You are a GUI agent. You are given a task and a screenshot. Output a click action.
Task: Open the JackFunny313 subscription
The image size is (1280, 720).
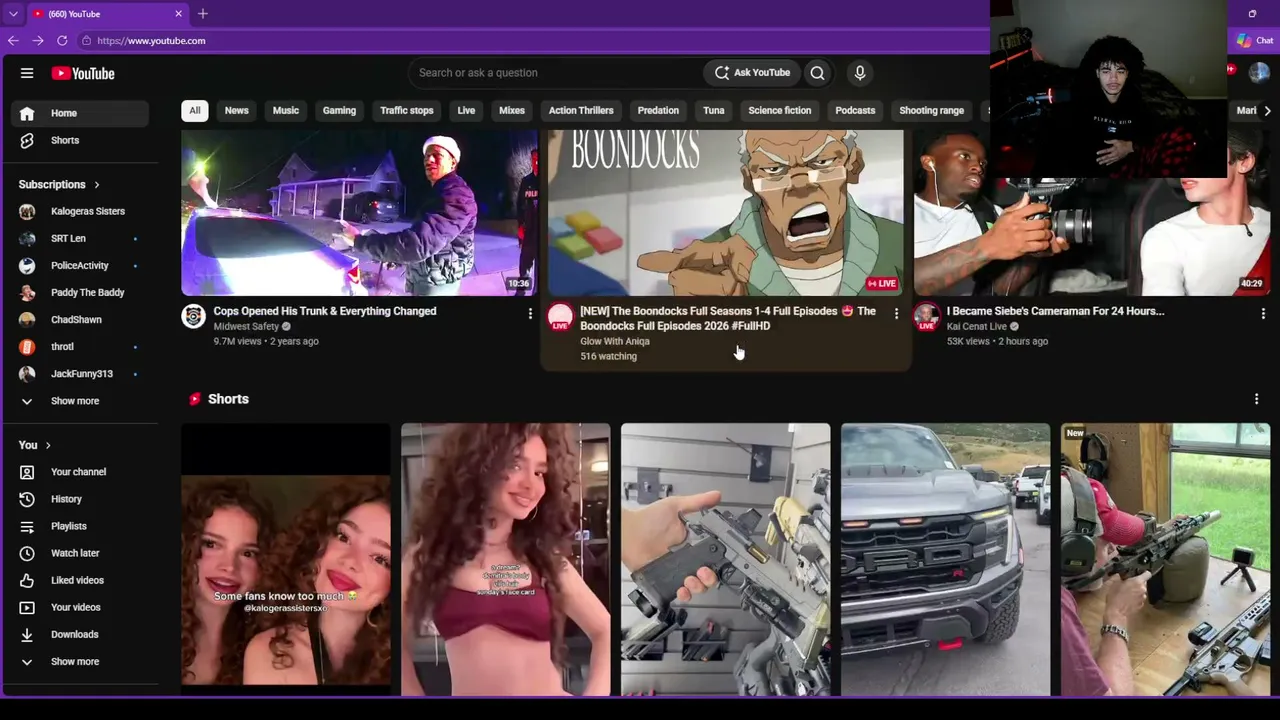pos(80,373)
